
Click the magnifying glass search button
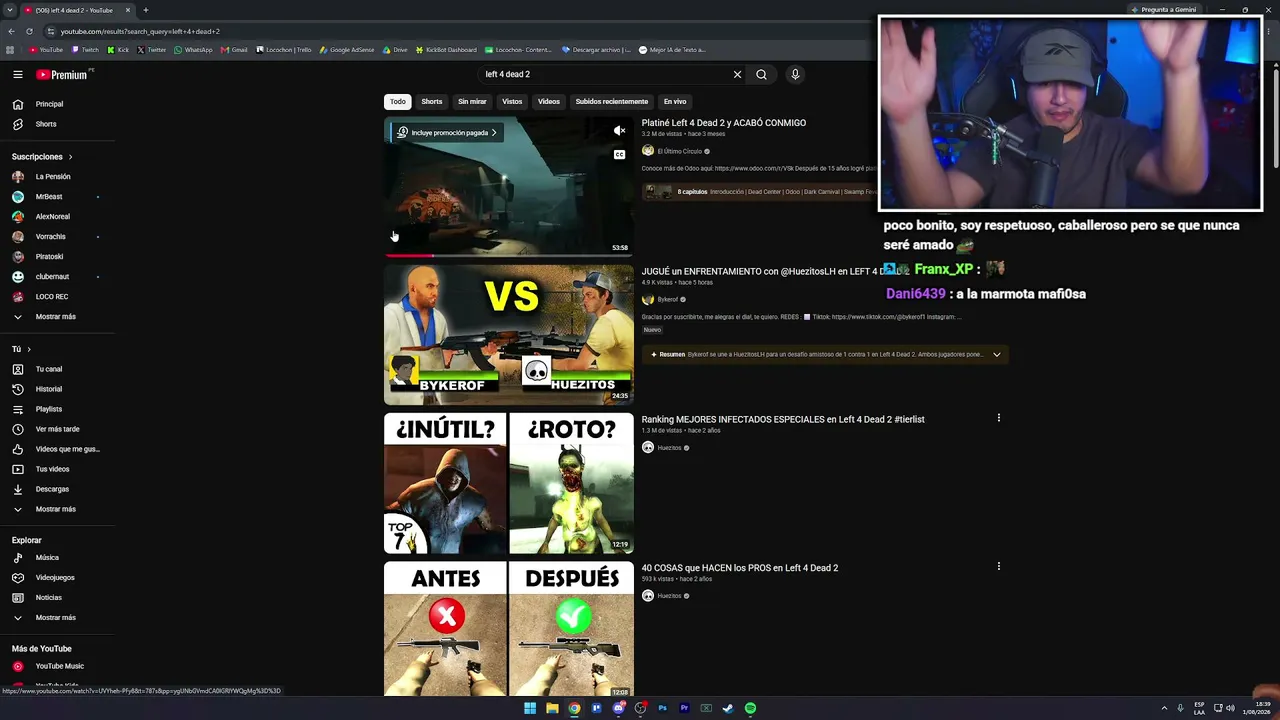tap(761, 74)
